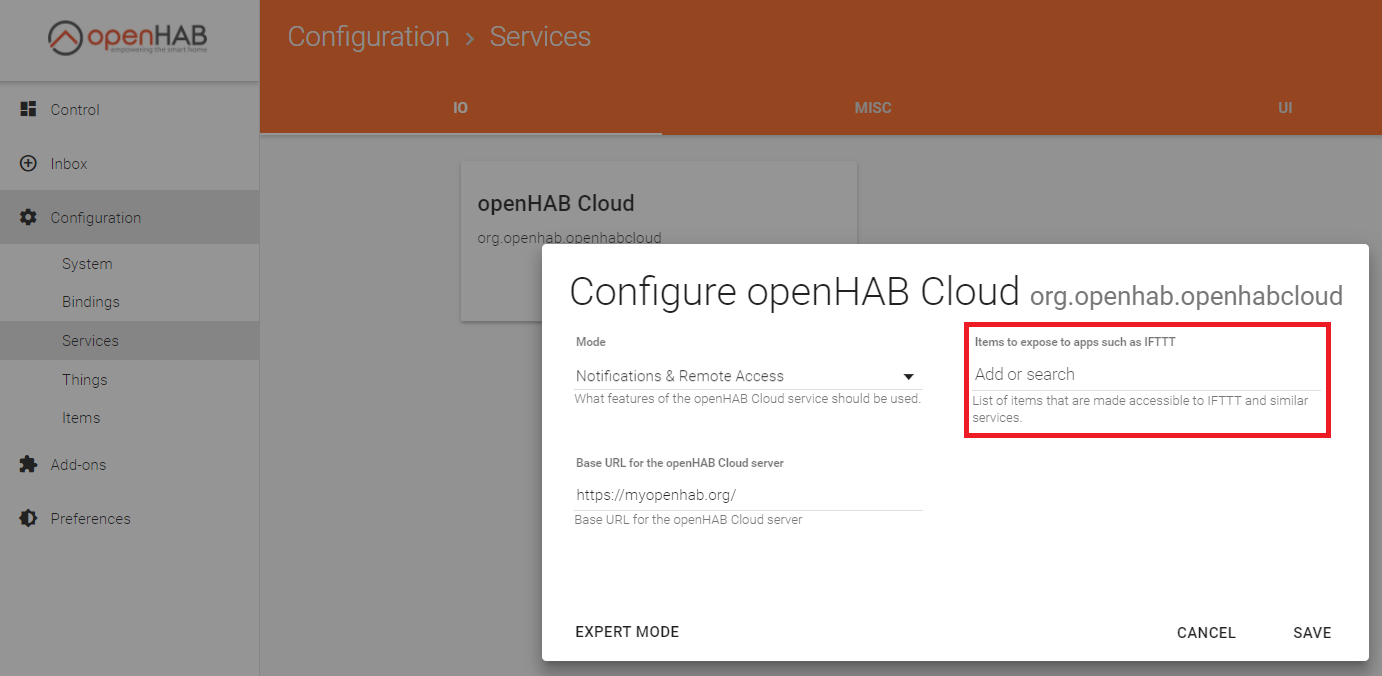Click the openHAB logo
Screen dimensions: 1382x676
point(128,38)
